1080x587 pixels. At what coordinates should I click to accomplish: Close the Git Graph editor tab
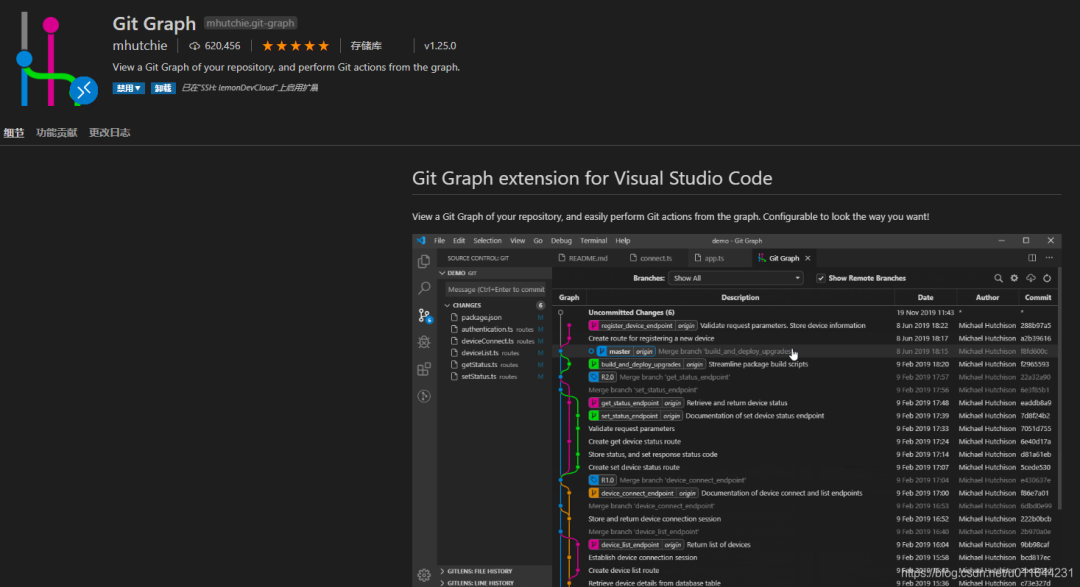point(808,258)
